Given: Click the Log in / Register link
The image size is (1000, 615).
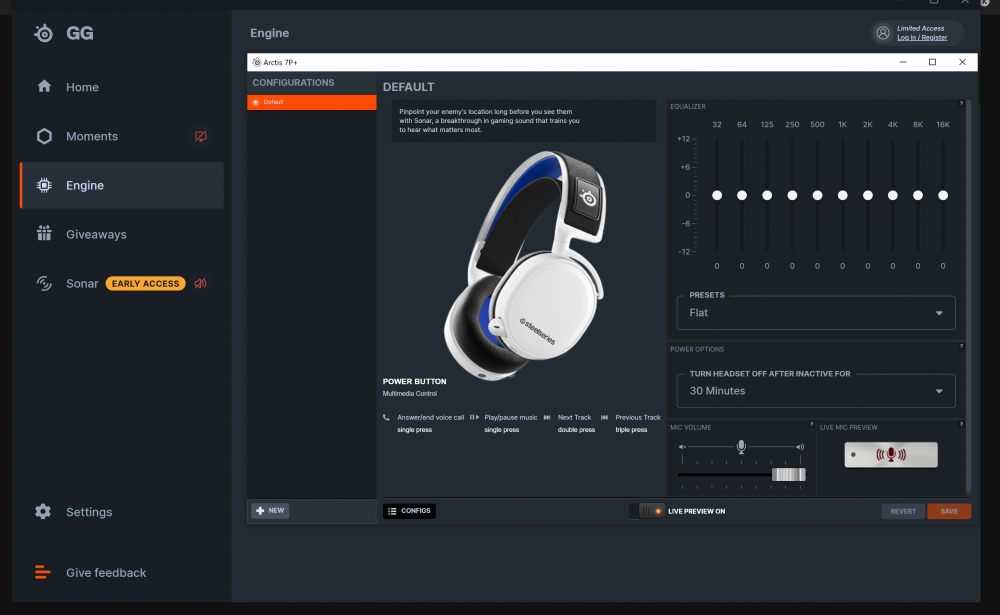Looking at the screenshot, I should point(922,38).
